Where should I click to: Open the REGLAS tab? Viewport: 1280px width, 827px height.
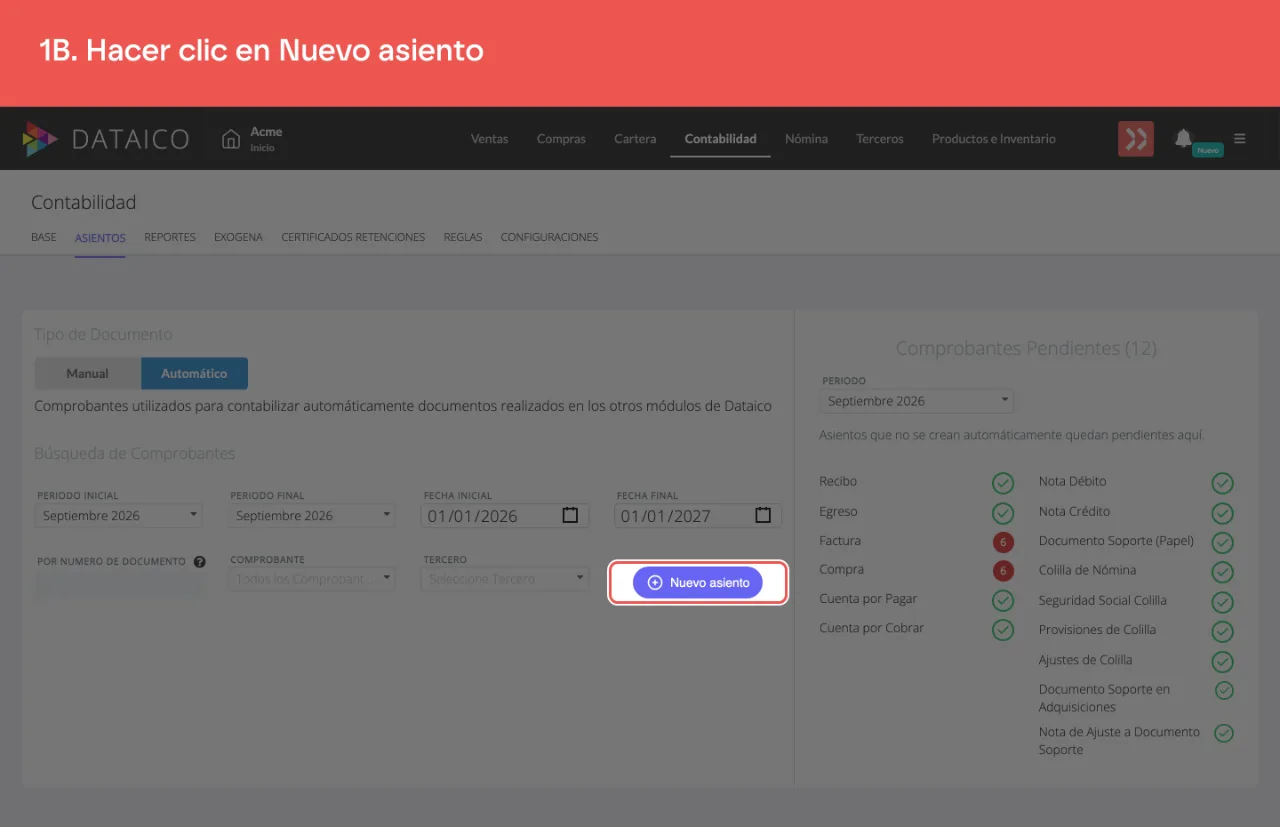[x=463, y=237]
